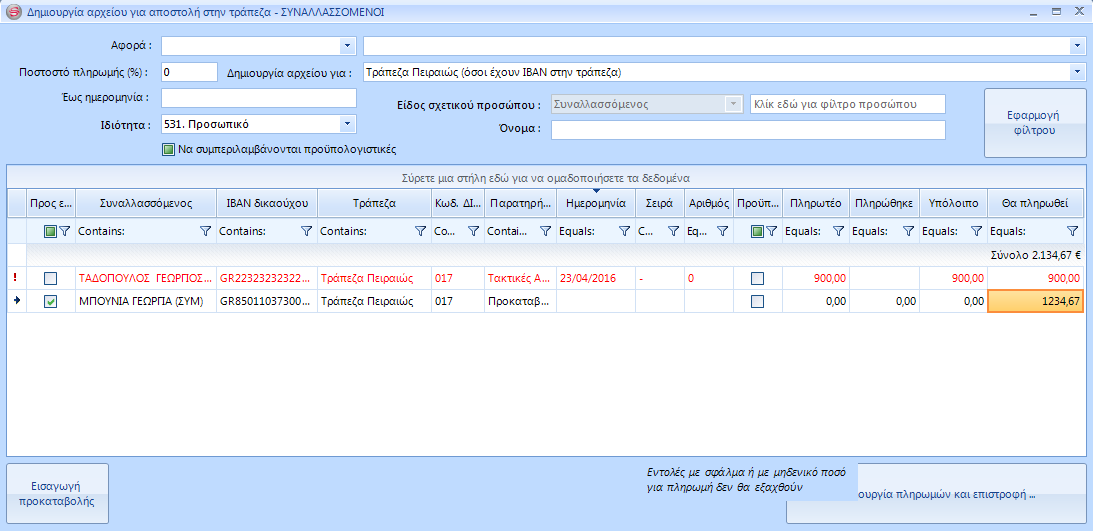Click filter funnel in Ημερομηνία column

(x=624, y=231)
